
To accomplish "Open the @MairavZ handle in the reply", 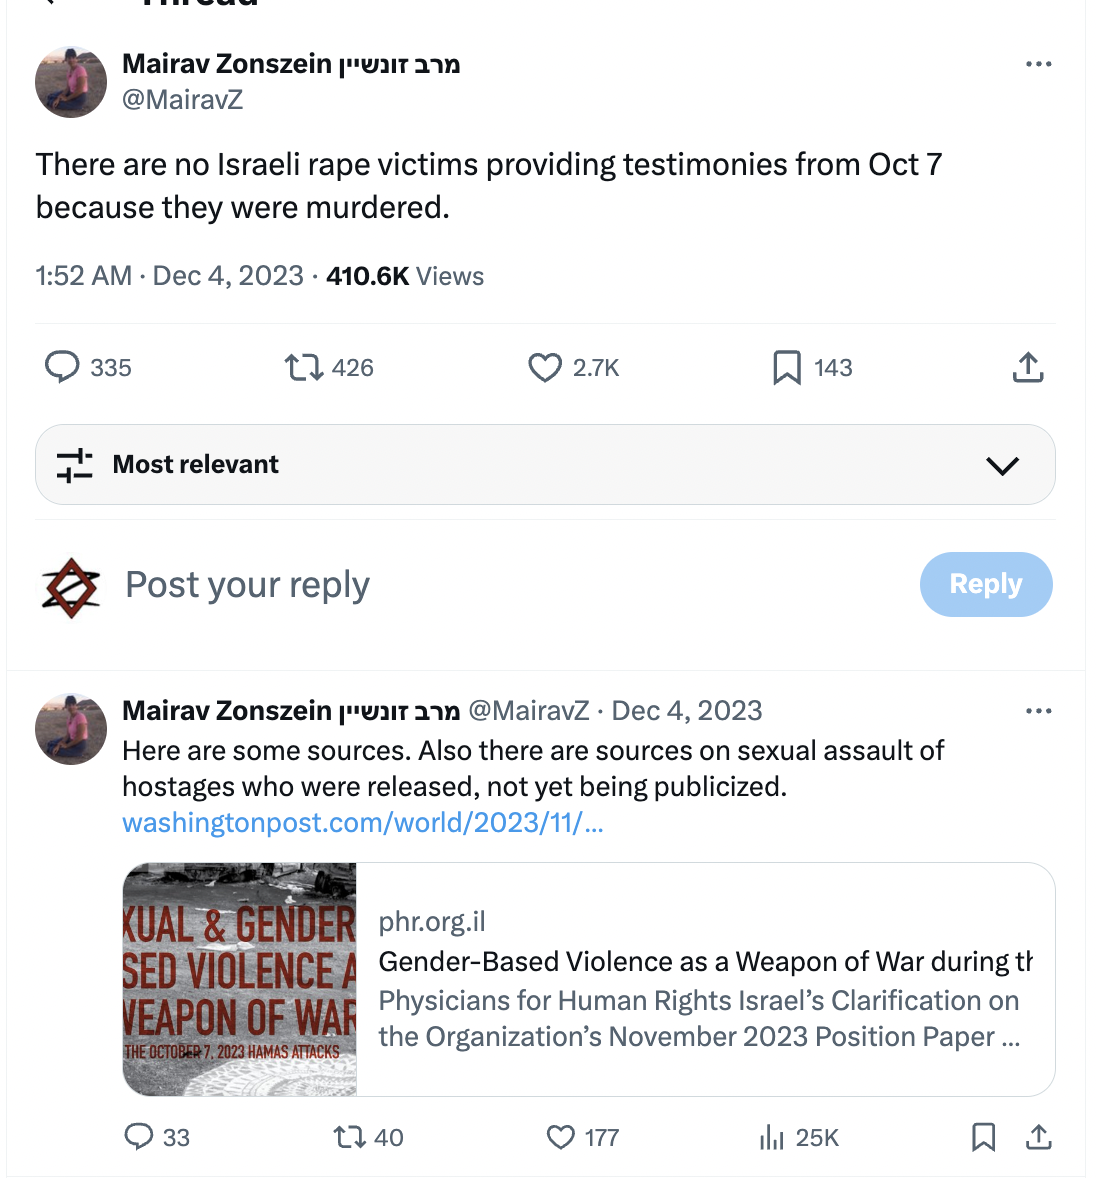I will 528,711.
